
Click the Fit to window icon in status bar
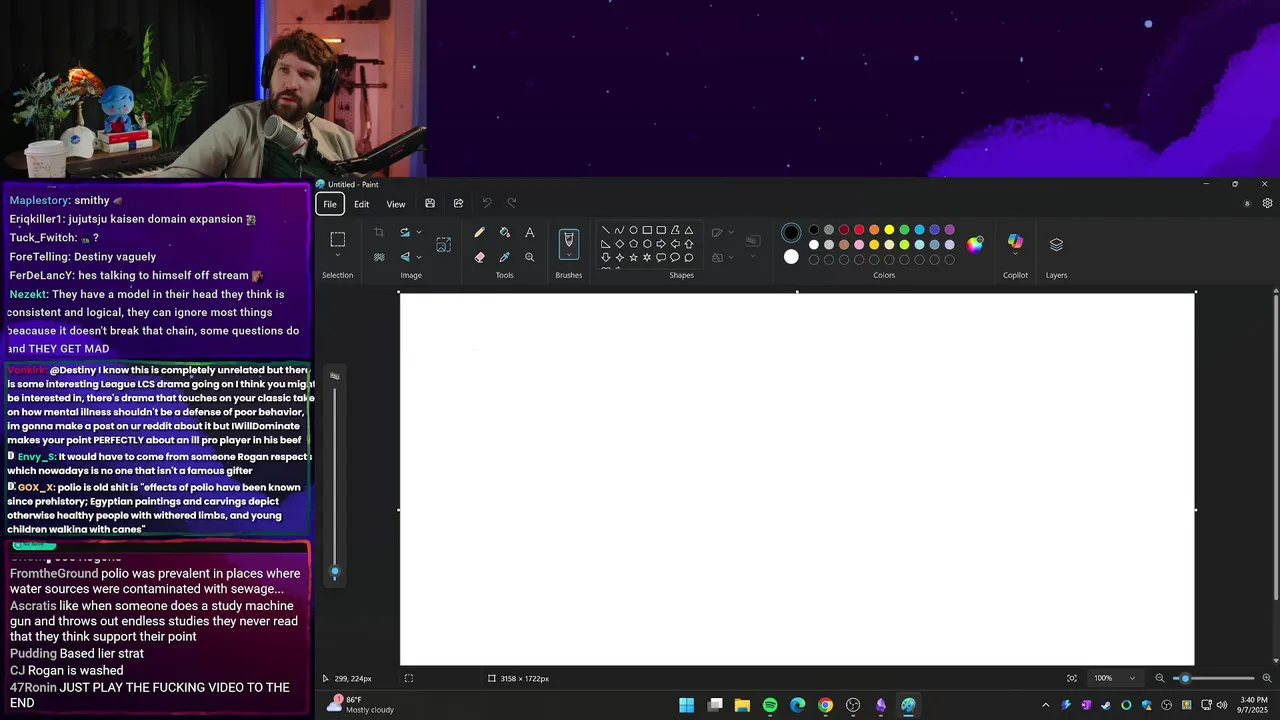coord(1072,678)
